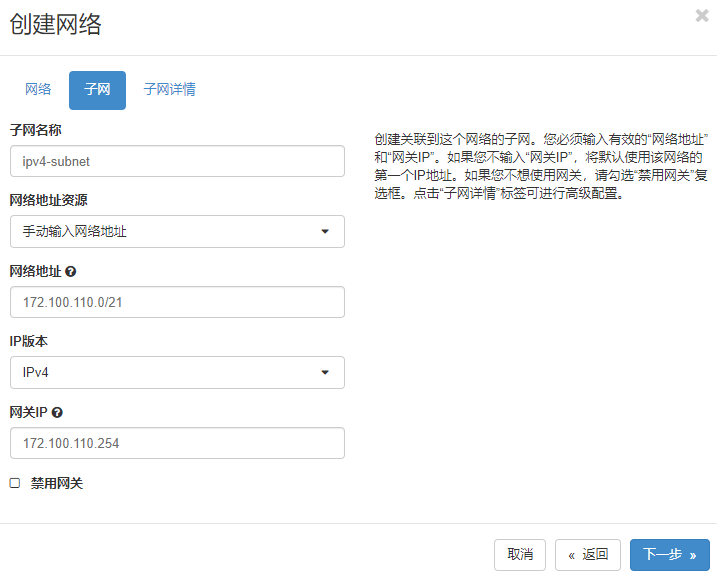Screen dimensions: 717x579
Task: Click the IP版本 field label
Action: tap(29, 341)
